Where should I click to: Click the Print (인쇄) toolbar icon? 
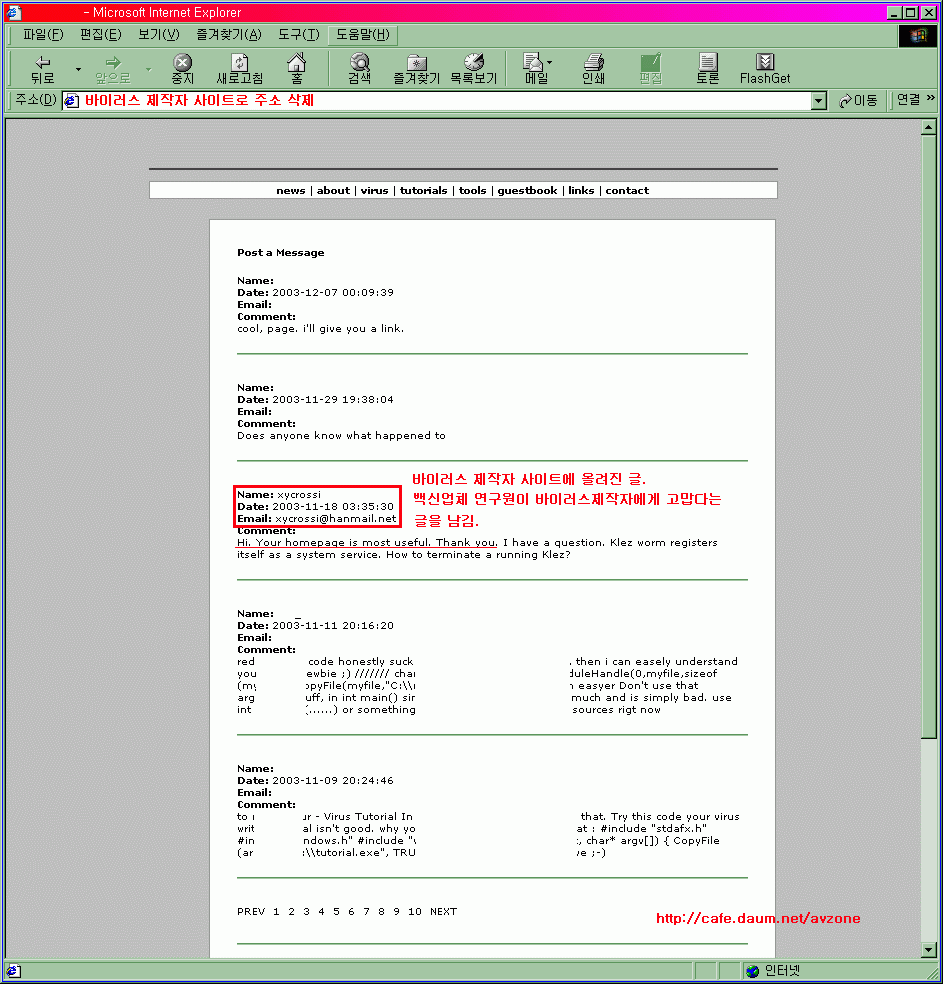click(x=593, y=68)
